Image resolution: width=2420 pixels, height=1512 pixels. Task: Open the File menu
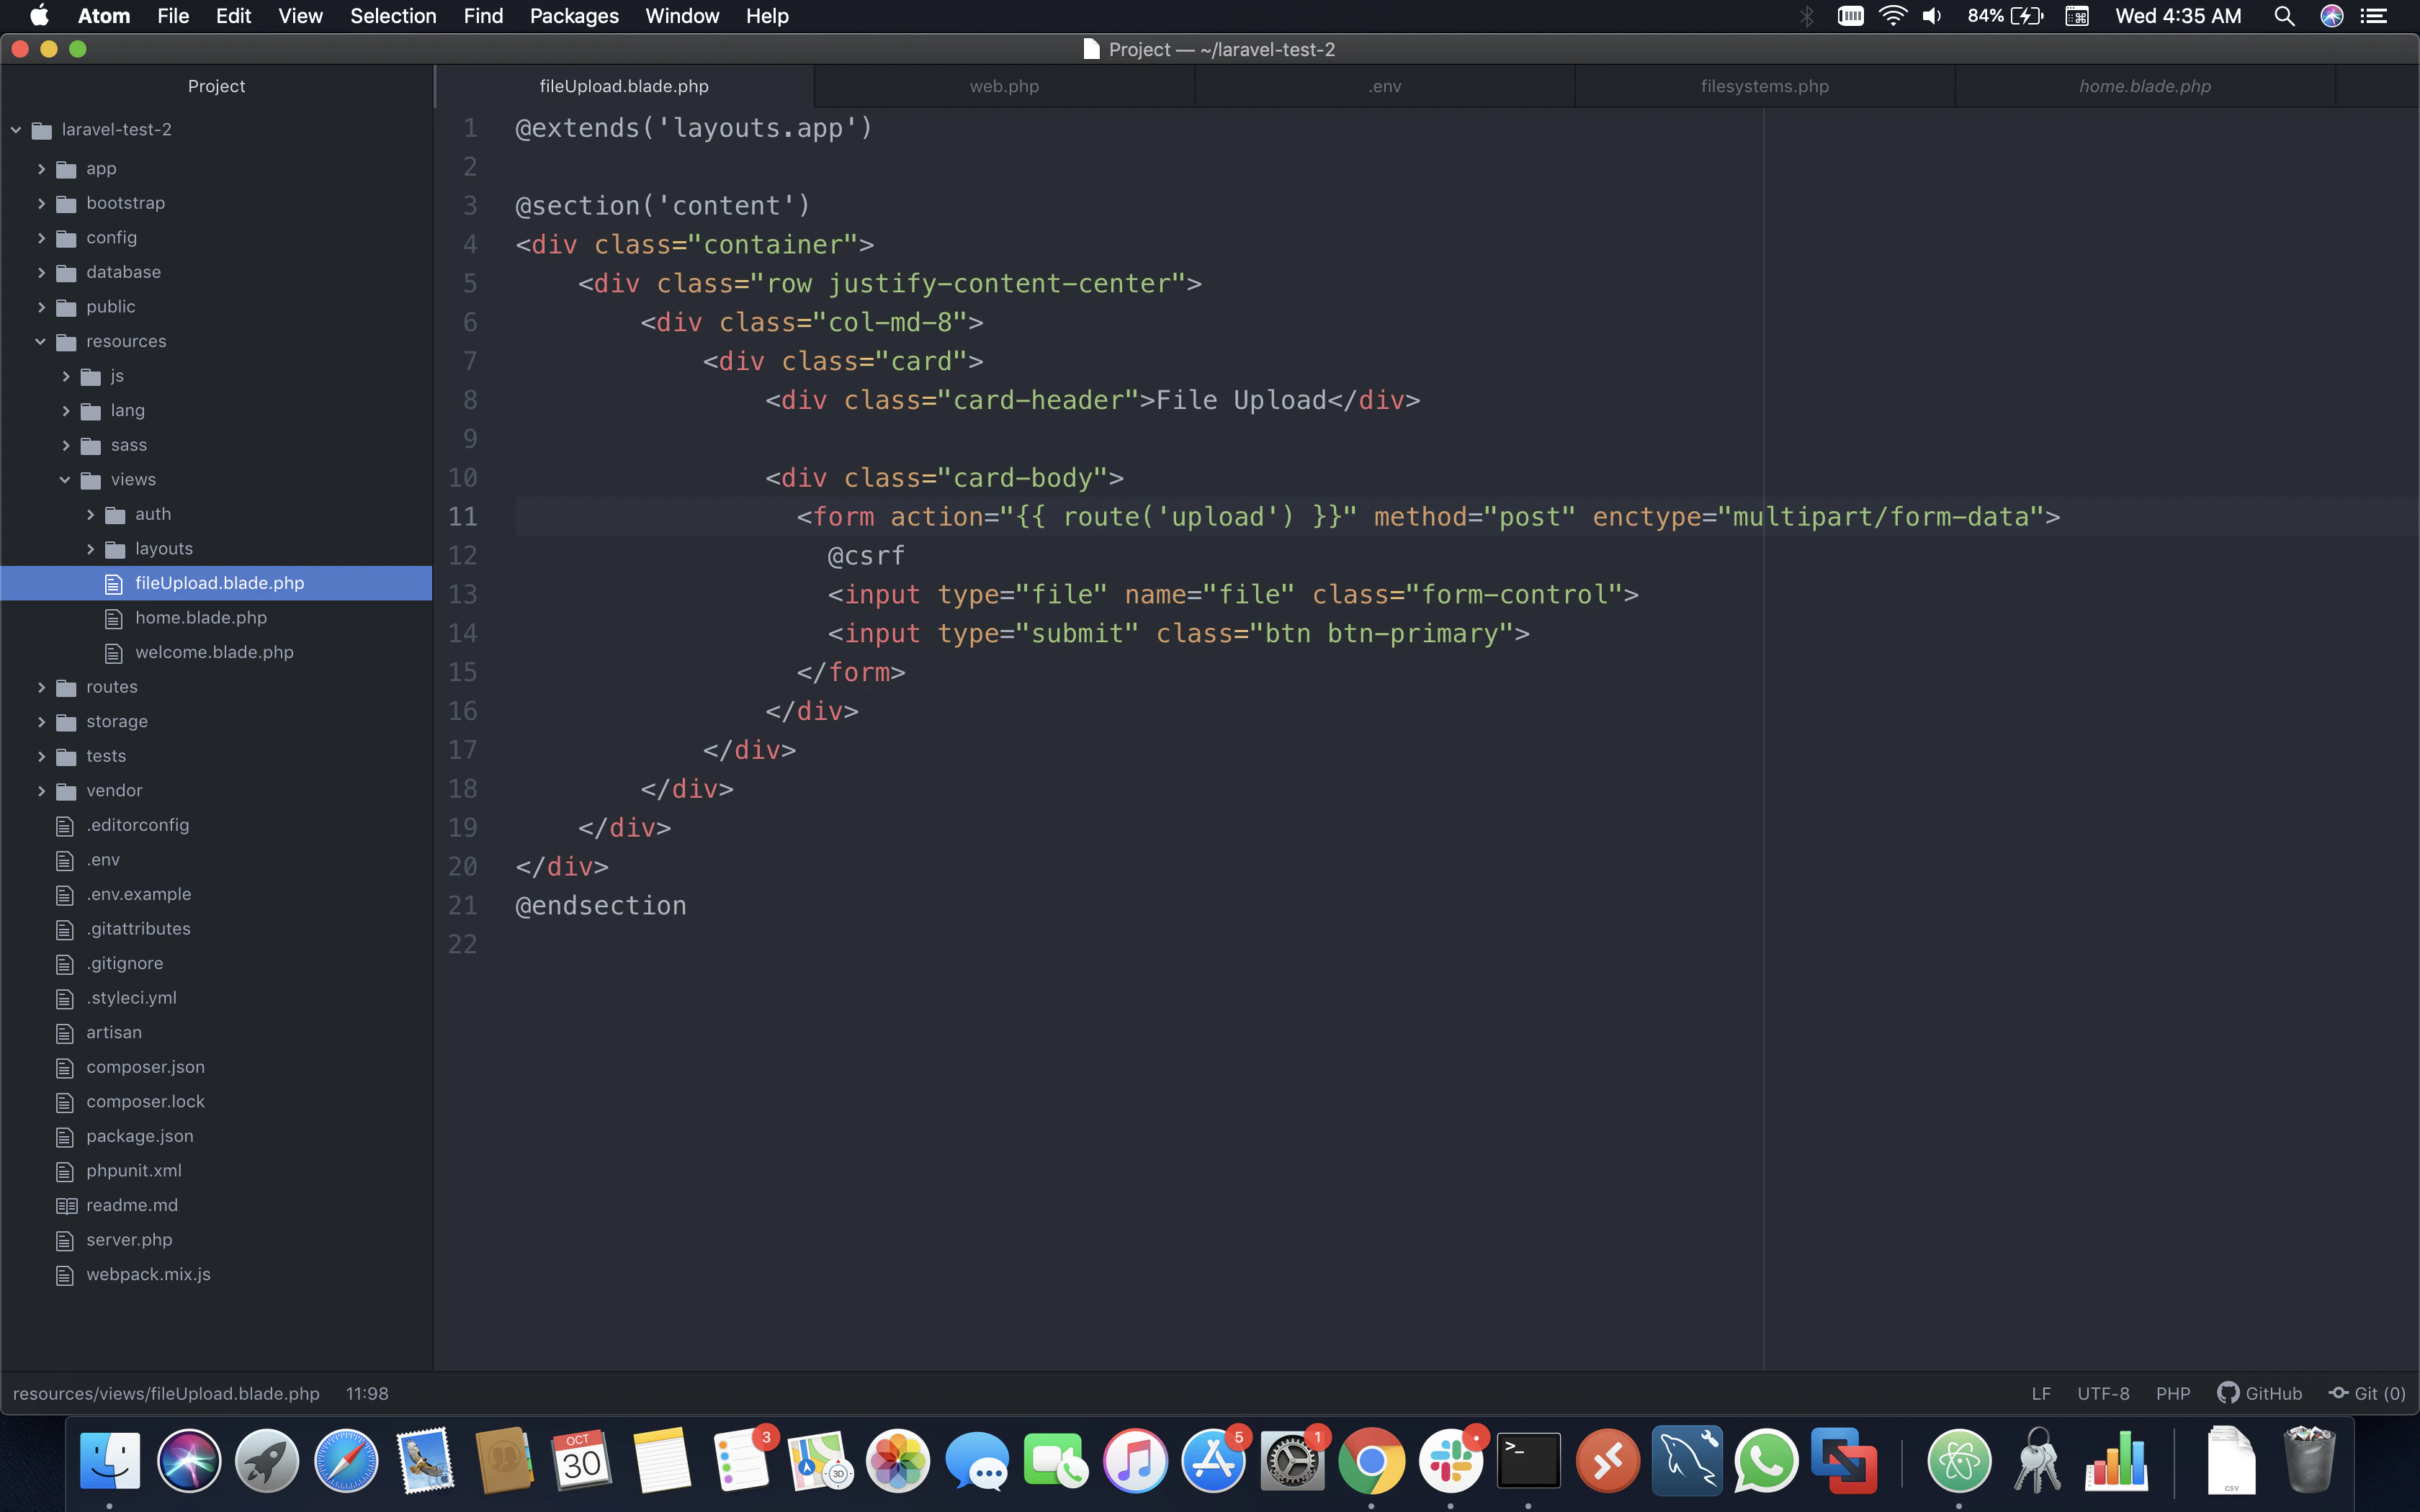click(x=173, y=16)
